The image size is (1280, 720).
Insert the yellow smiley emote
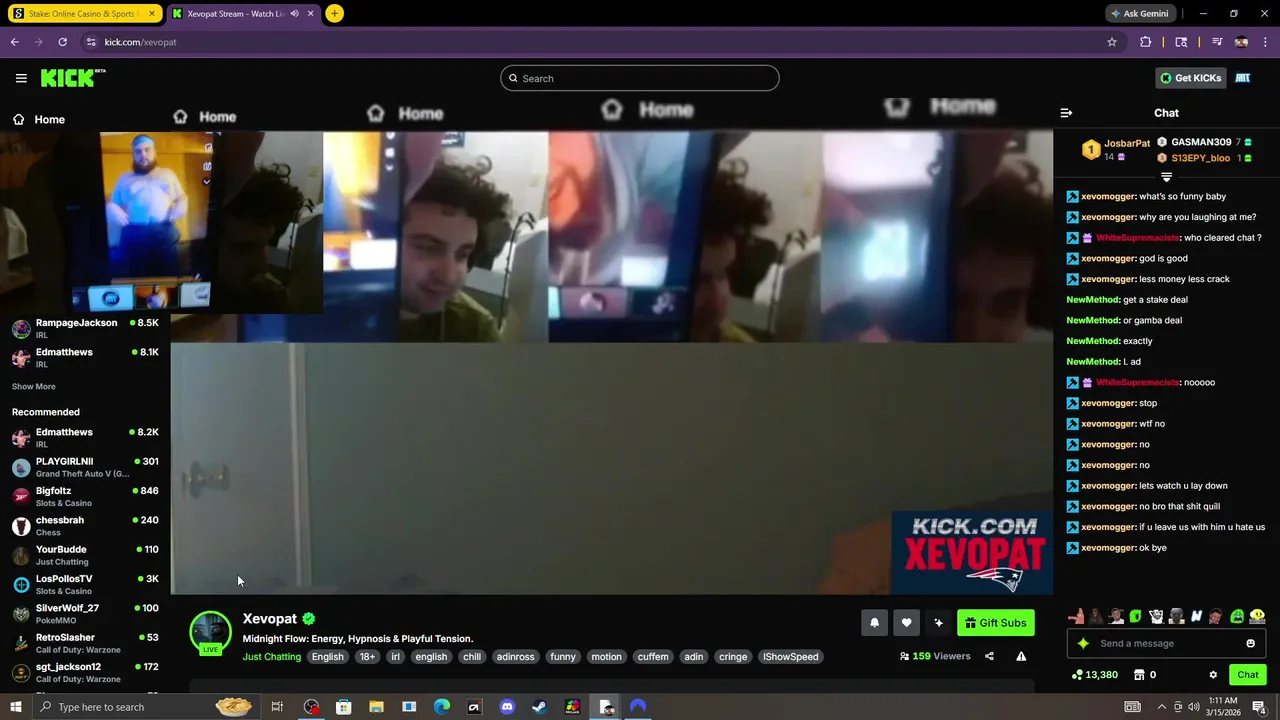coord(1257,616)
